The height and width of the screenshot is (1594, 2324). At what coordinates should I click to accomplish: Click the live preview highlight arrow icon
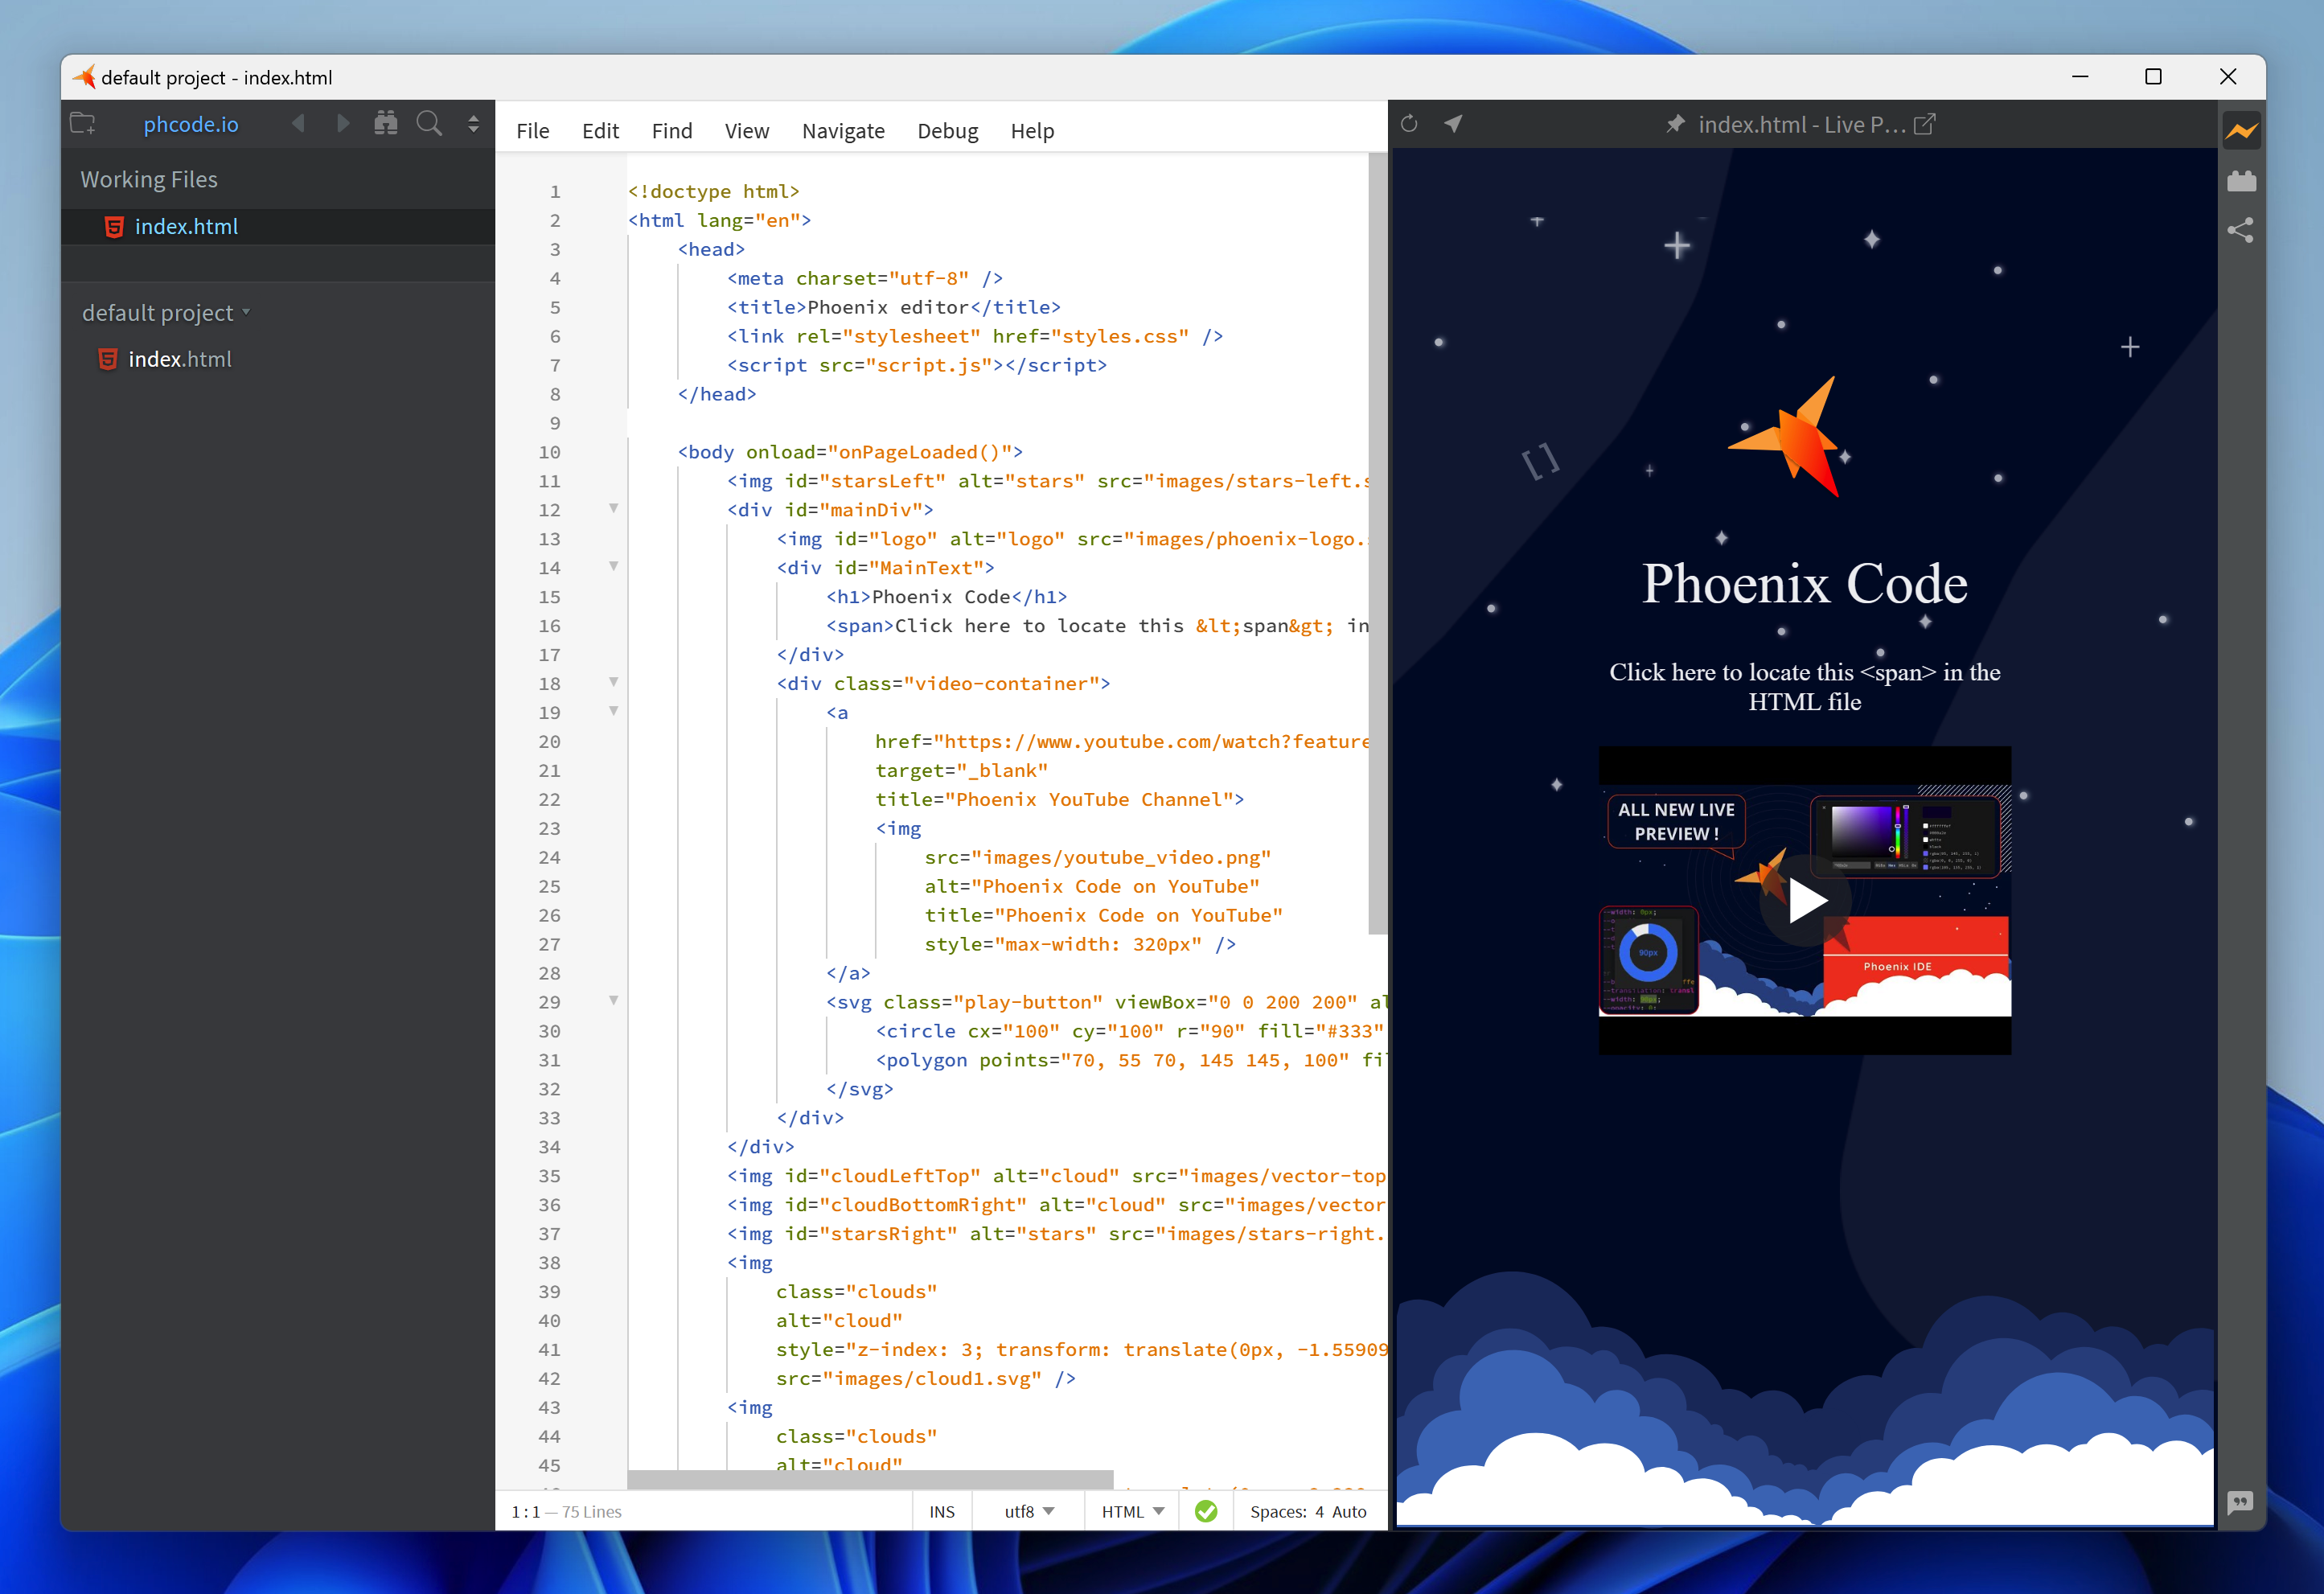(x=1454, y=124)
